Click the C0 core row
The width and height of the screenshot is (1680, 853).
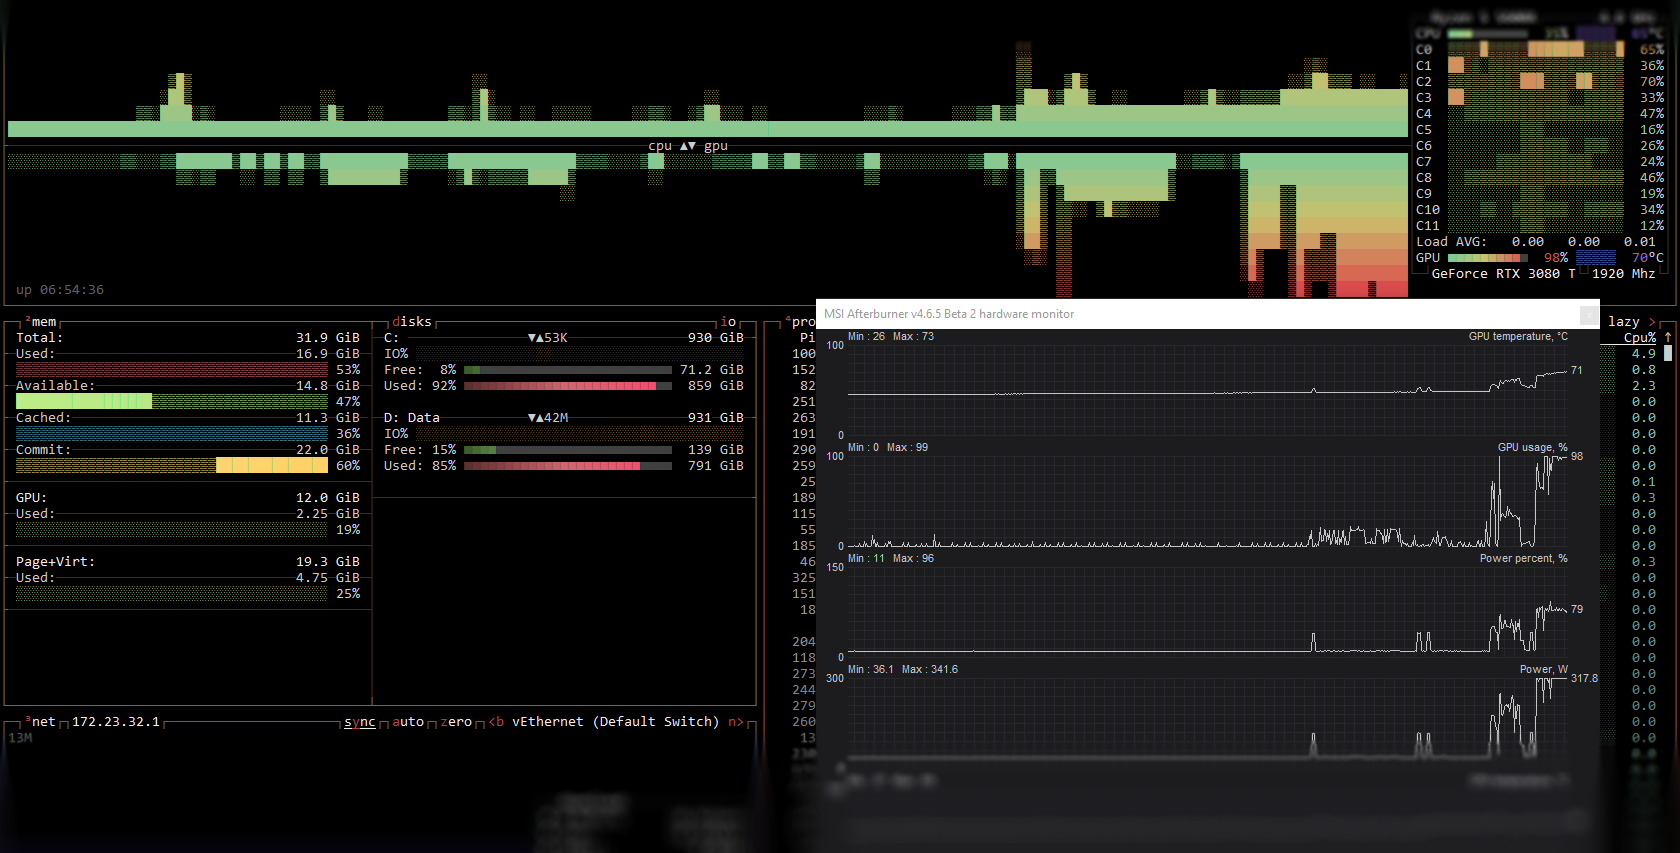1540,50
